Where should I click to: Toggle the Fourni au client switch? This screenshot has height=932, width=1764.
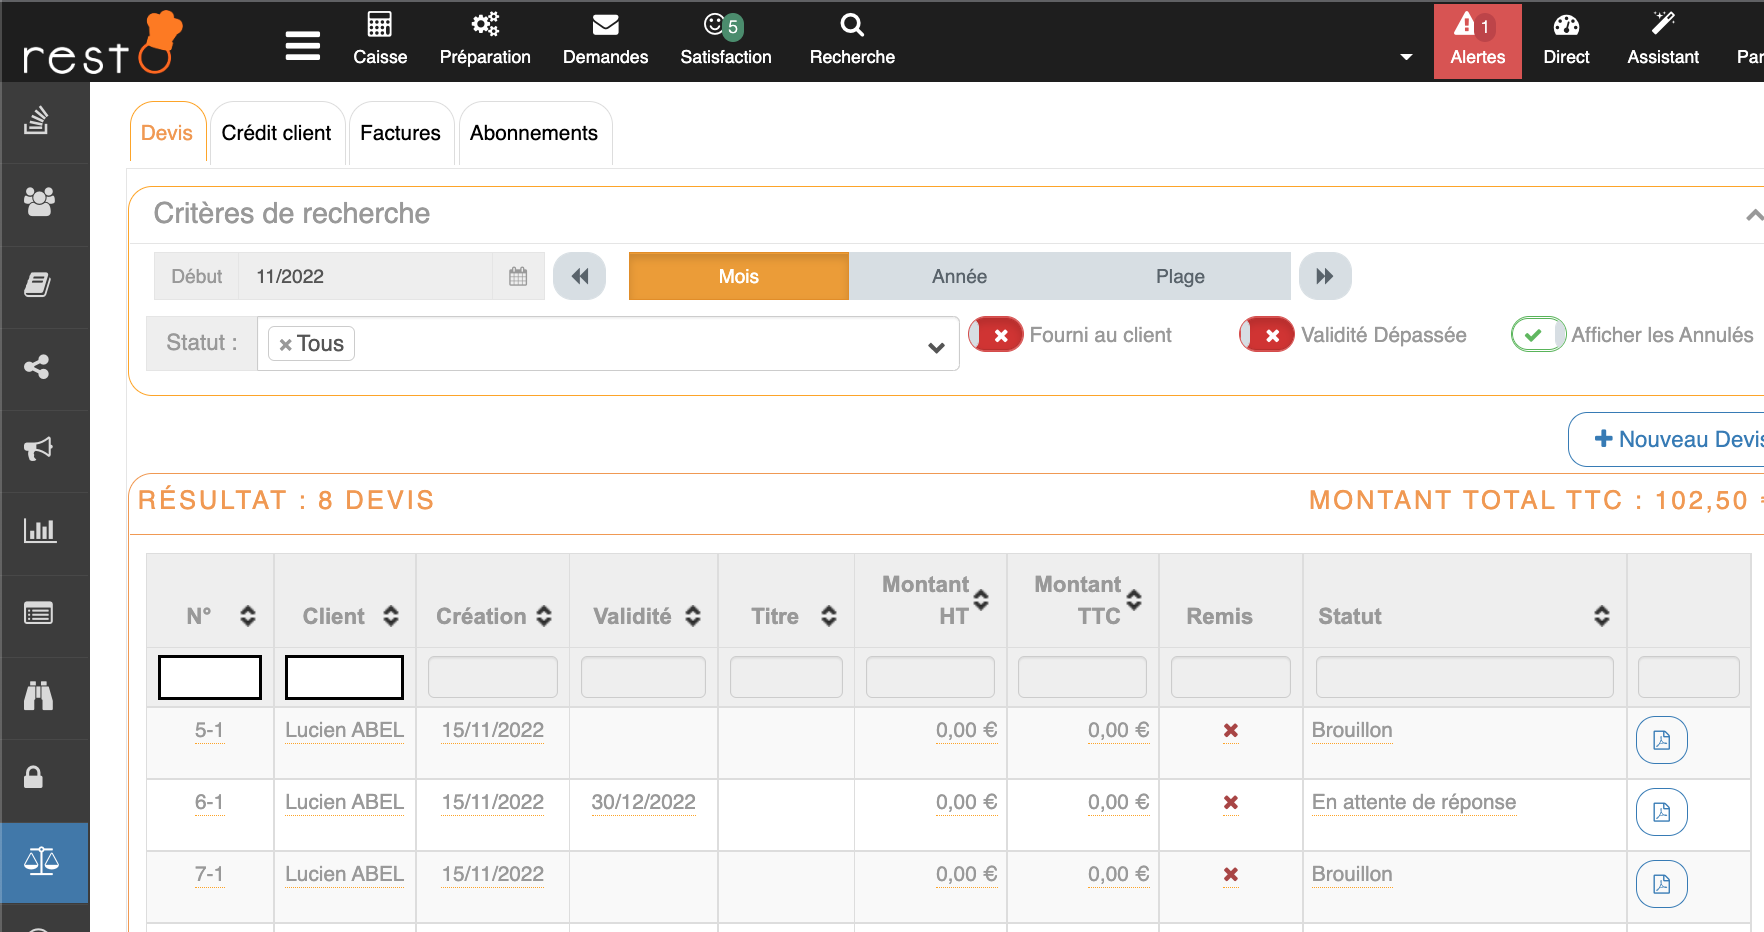[x=996, y=335]
